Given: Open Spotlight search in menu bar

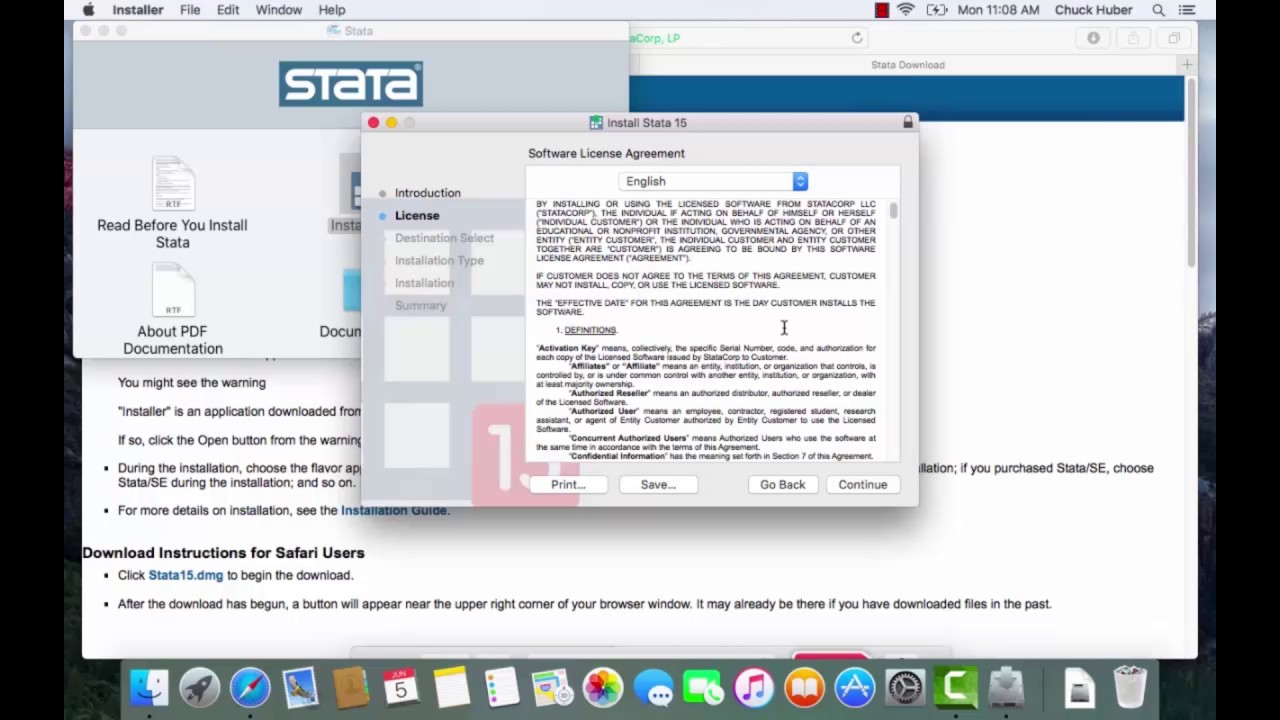Looking at the screenshot, I should click(x=1158, y=10).
